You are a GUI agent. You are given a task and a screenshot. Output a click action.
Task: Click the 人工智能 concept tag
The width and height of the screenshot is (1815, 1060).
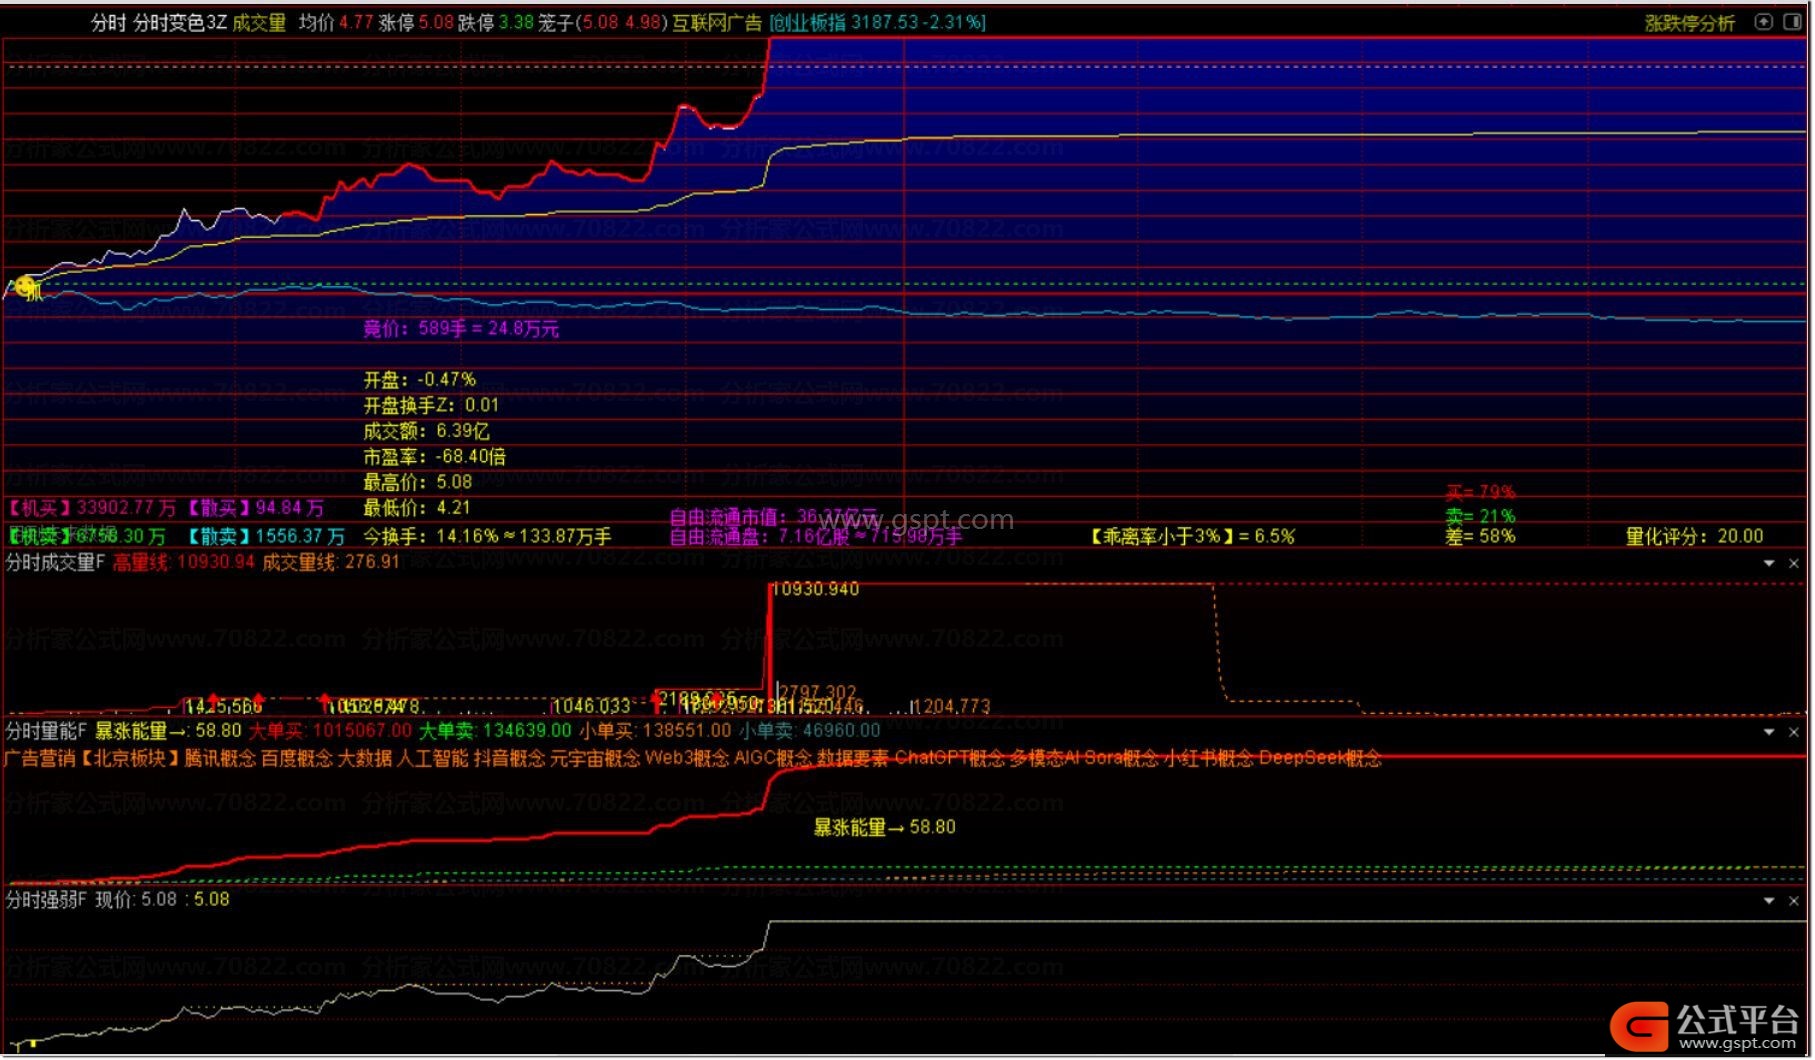click(433, 759)
